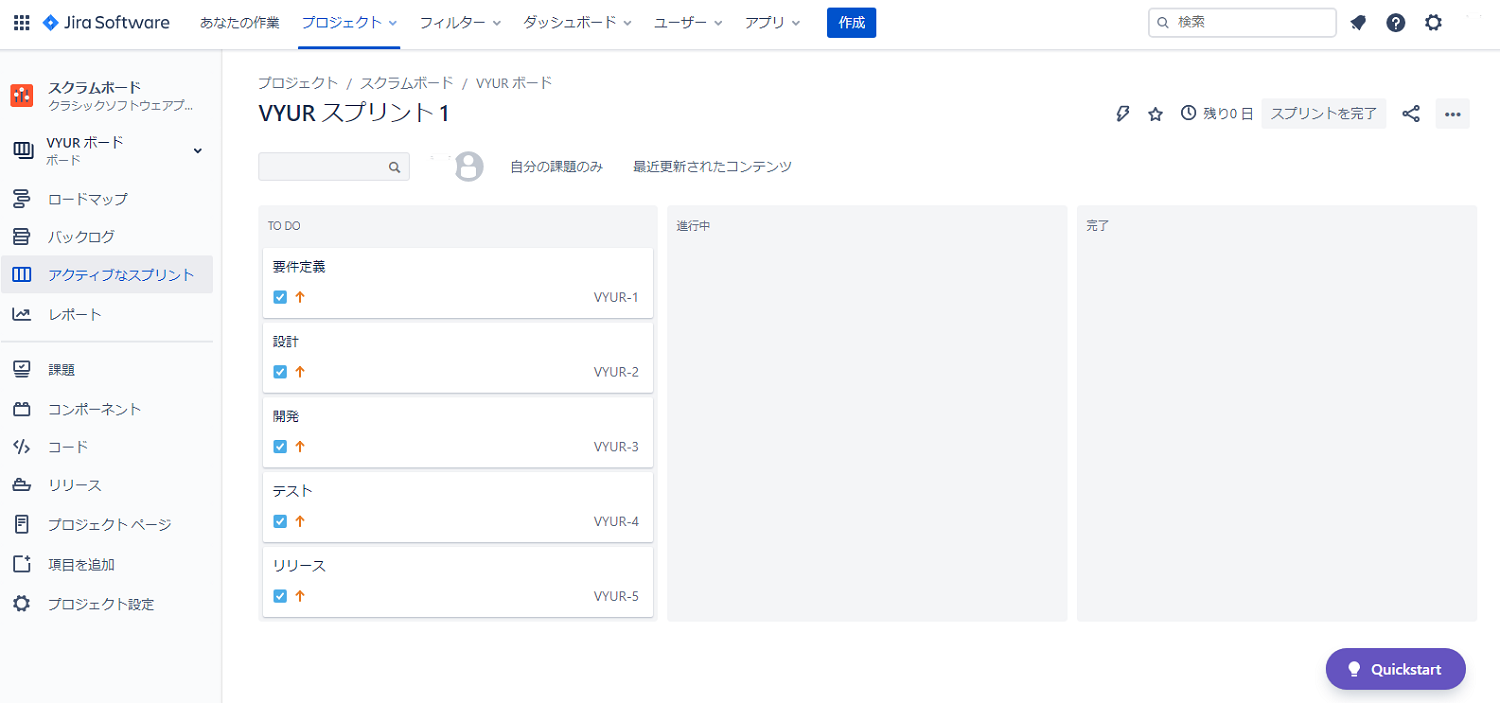This screenshot has width=1500, height=703.
Task: Open the Quickstart button
Action: (1396, 669)
